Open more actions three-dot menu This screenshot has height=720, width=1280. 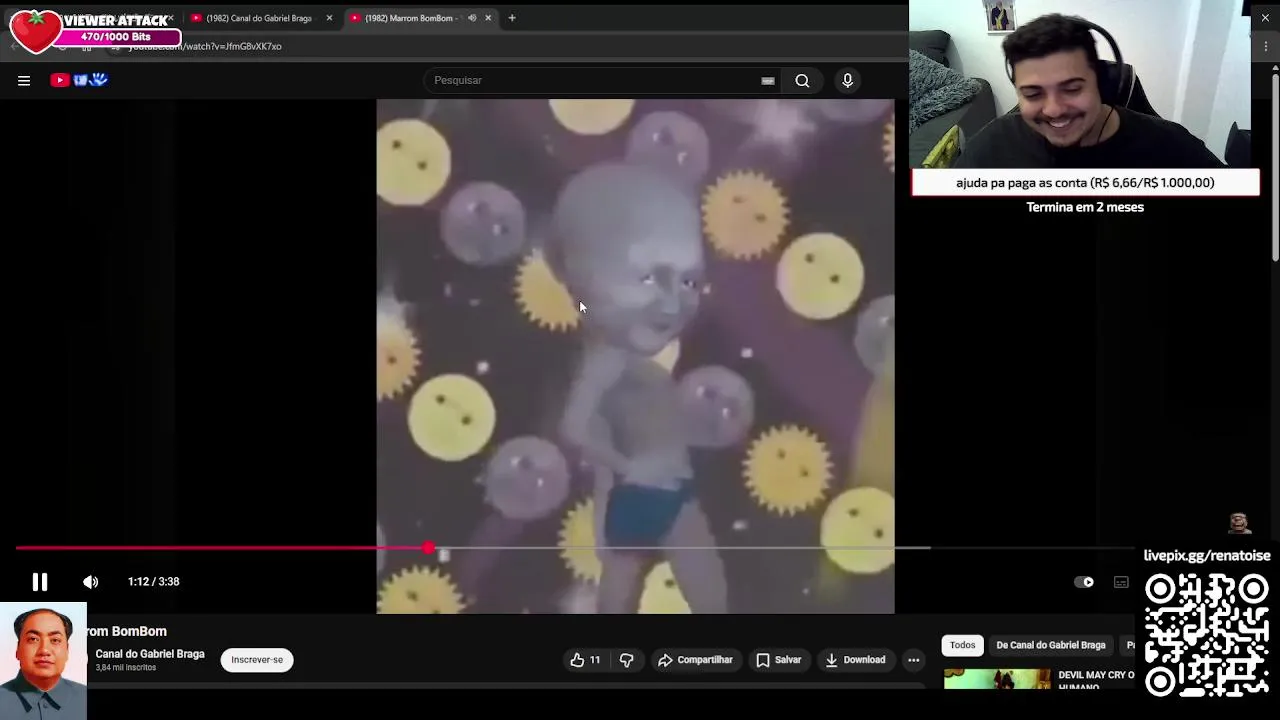coord(913,660)
